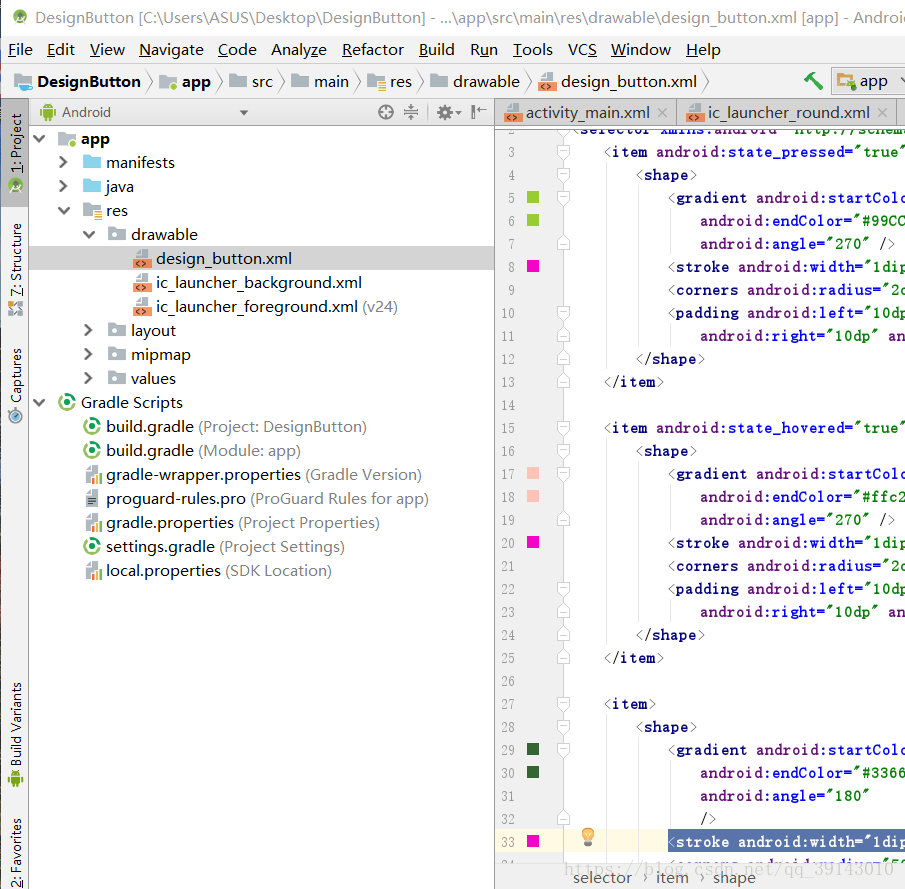Expand the values folder
The image size is (905, 889).
tap(88, 379)
